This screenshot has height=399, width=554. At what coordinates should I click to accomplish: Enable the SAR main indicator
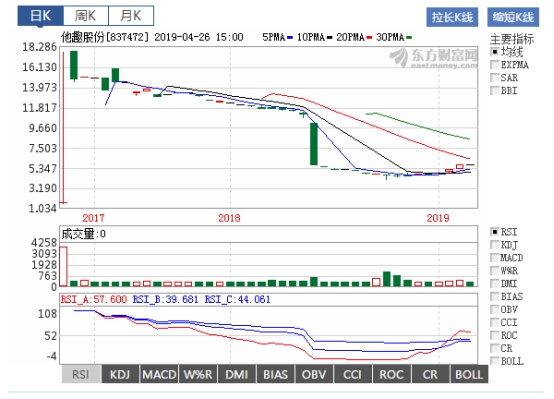495,77
